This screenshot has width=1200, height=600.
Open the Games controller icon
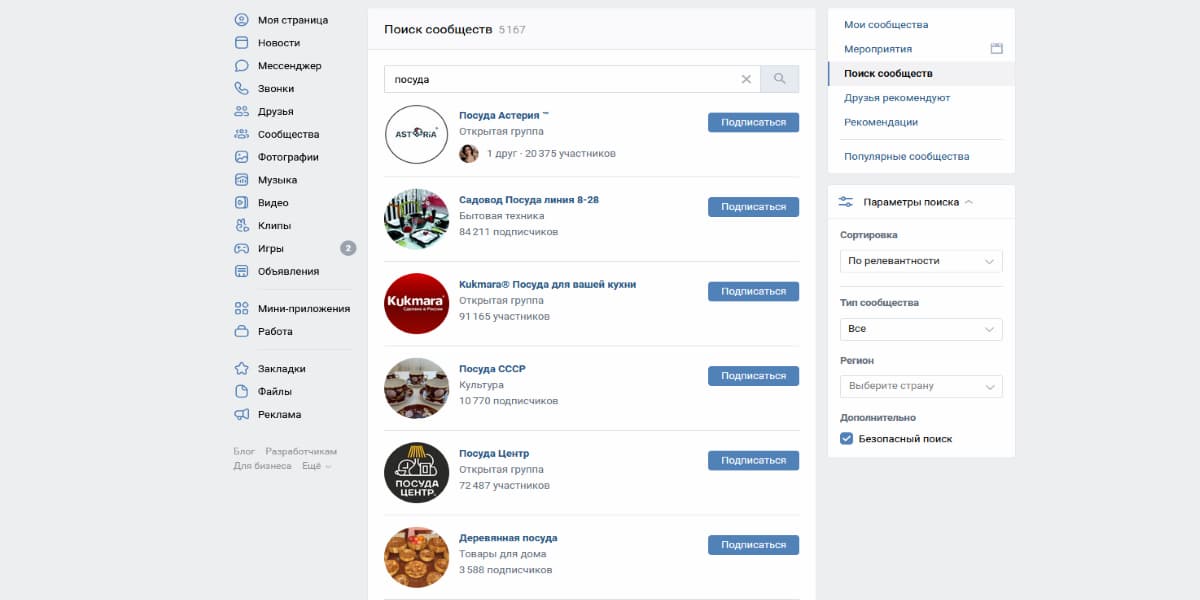(241, 249)
